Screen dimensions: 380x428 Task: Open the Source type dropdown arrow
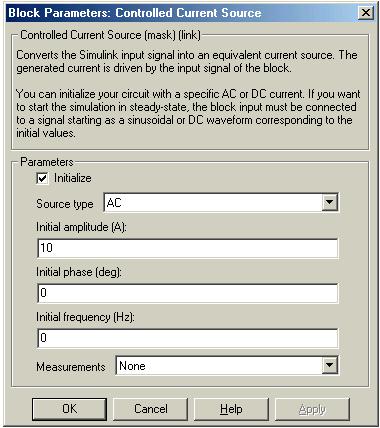(x=329, y=202)
